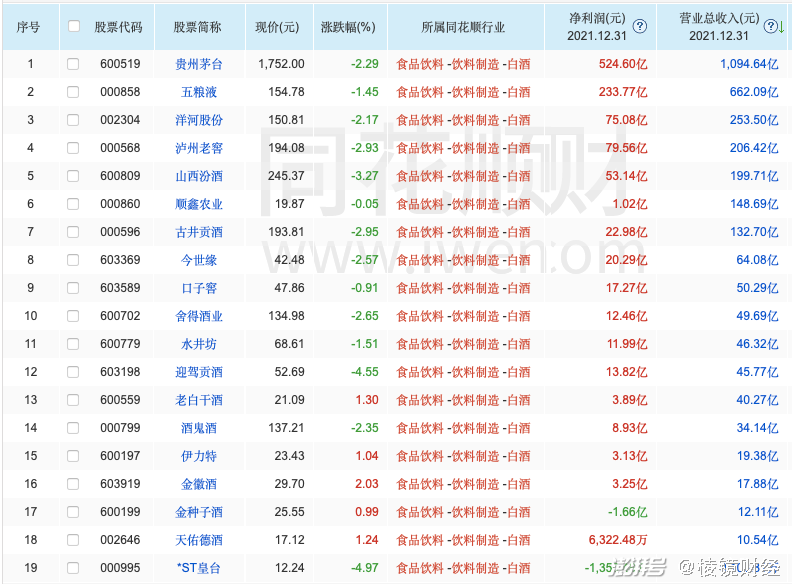Screen dimensions: 792x584
Task: Tick checkbox for 000596 古井贡酒 row
Action: [73, 232]
